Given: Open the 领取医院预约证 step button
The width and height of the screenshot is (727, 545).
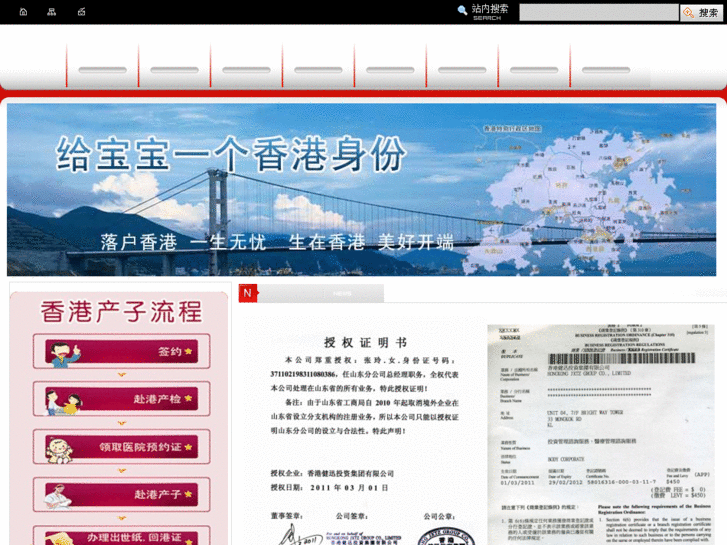Looking at the screenshot, I should coord(121,447).
